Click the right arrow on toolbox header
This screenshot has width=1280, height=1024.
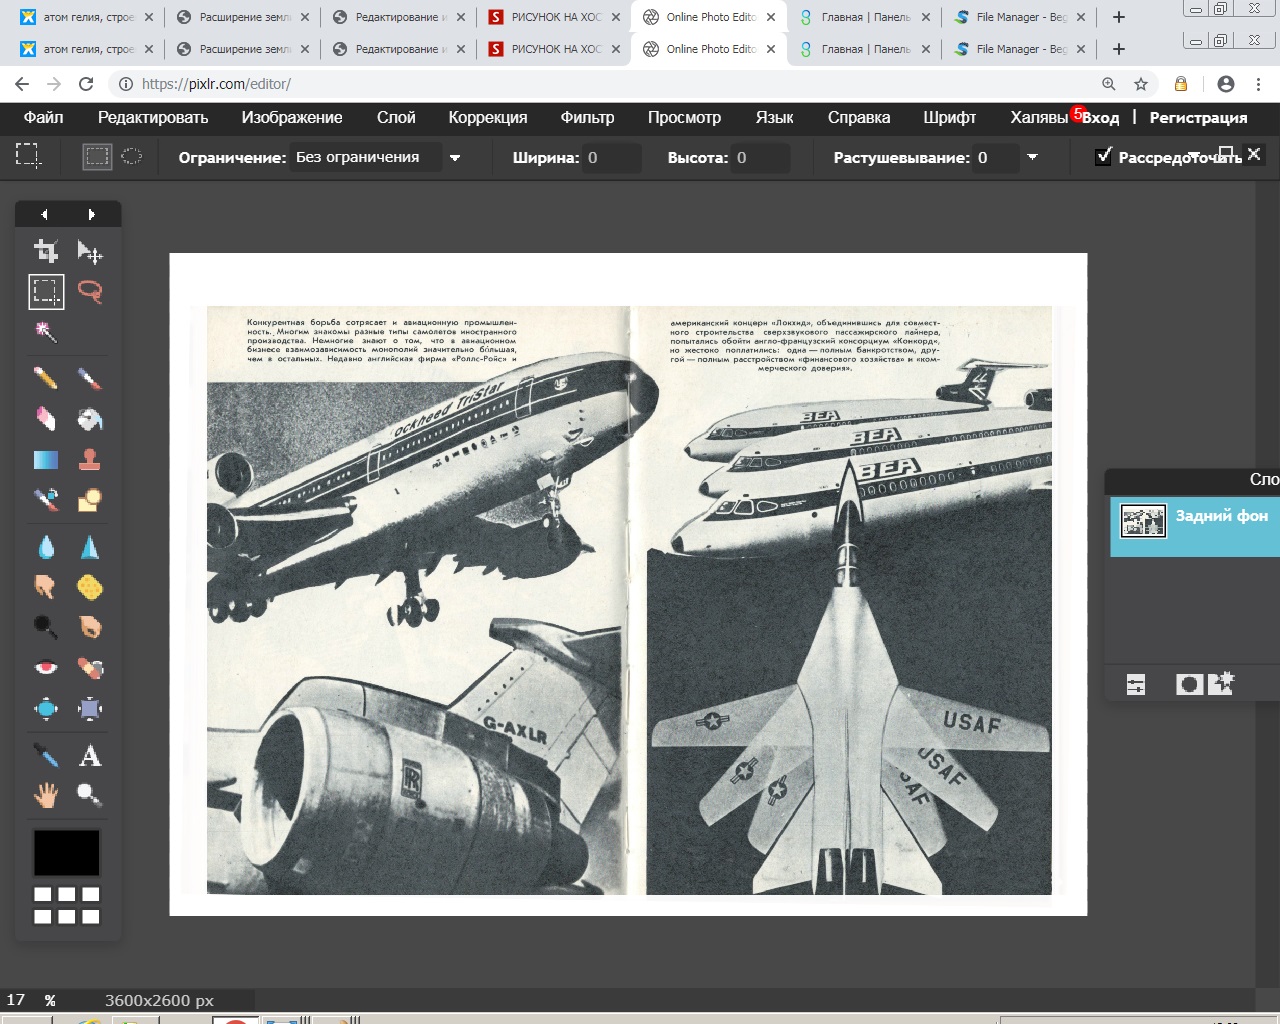91,214
